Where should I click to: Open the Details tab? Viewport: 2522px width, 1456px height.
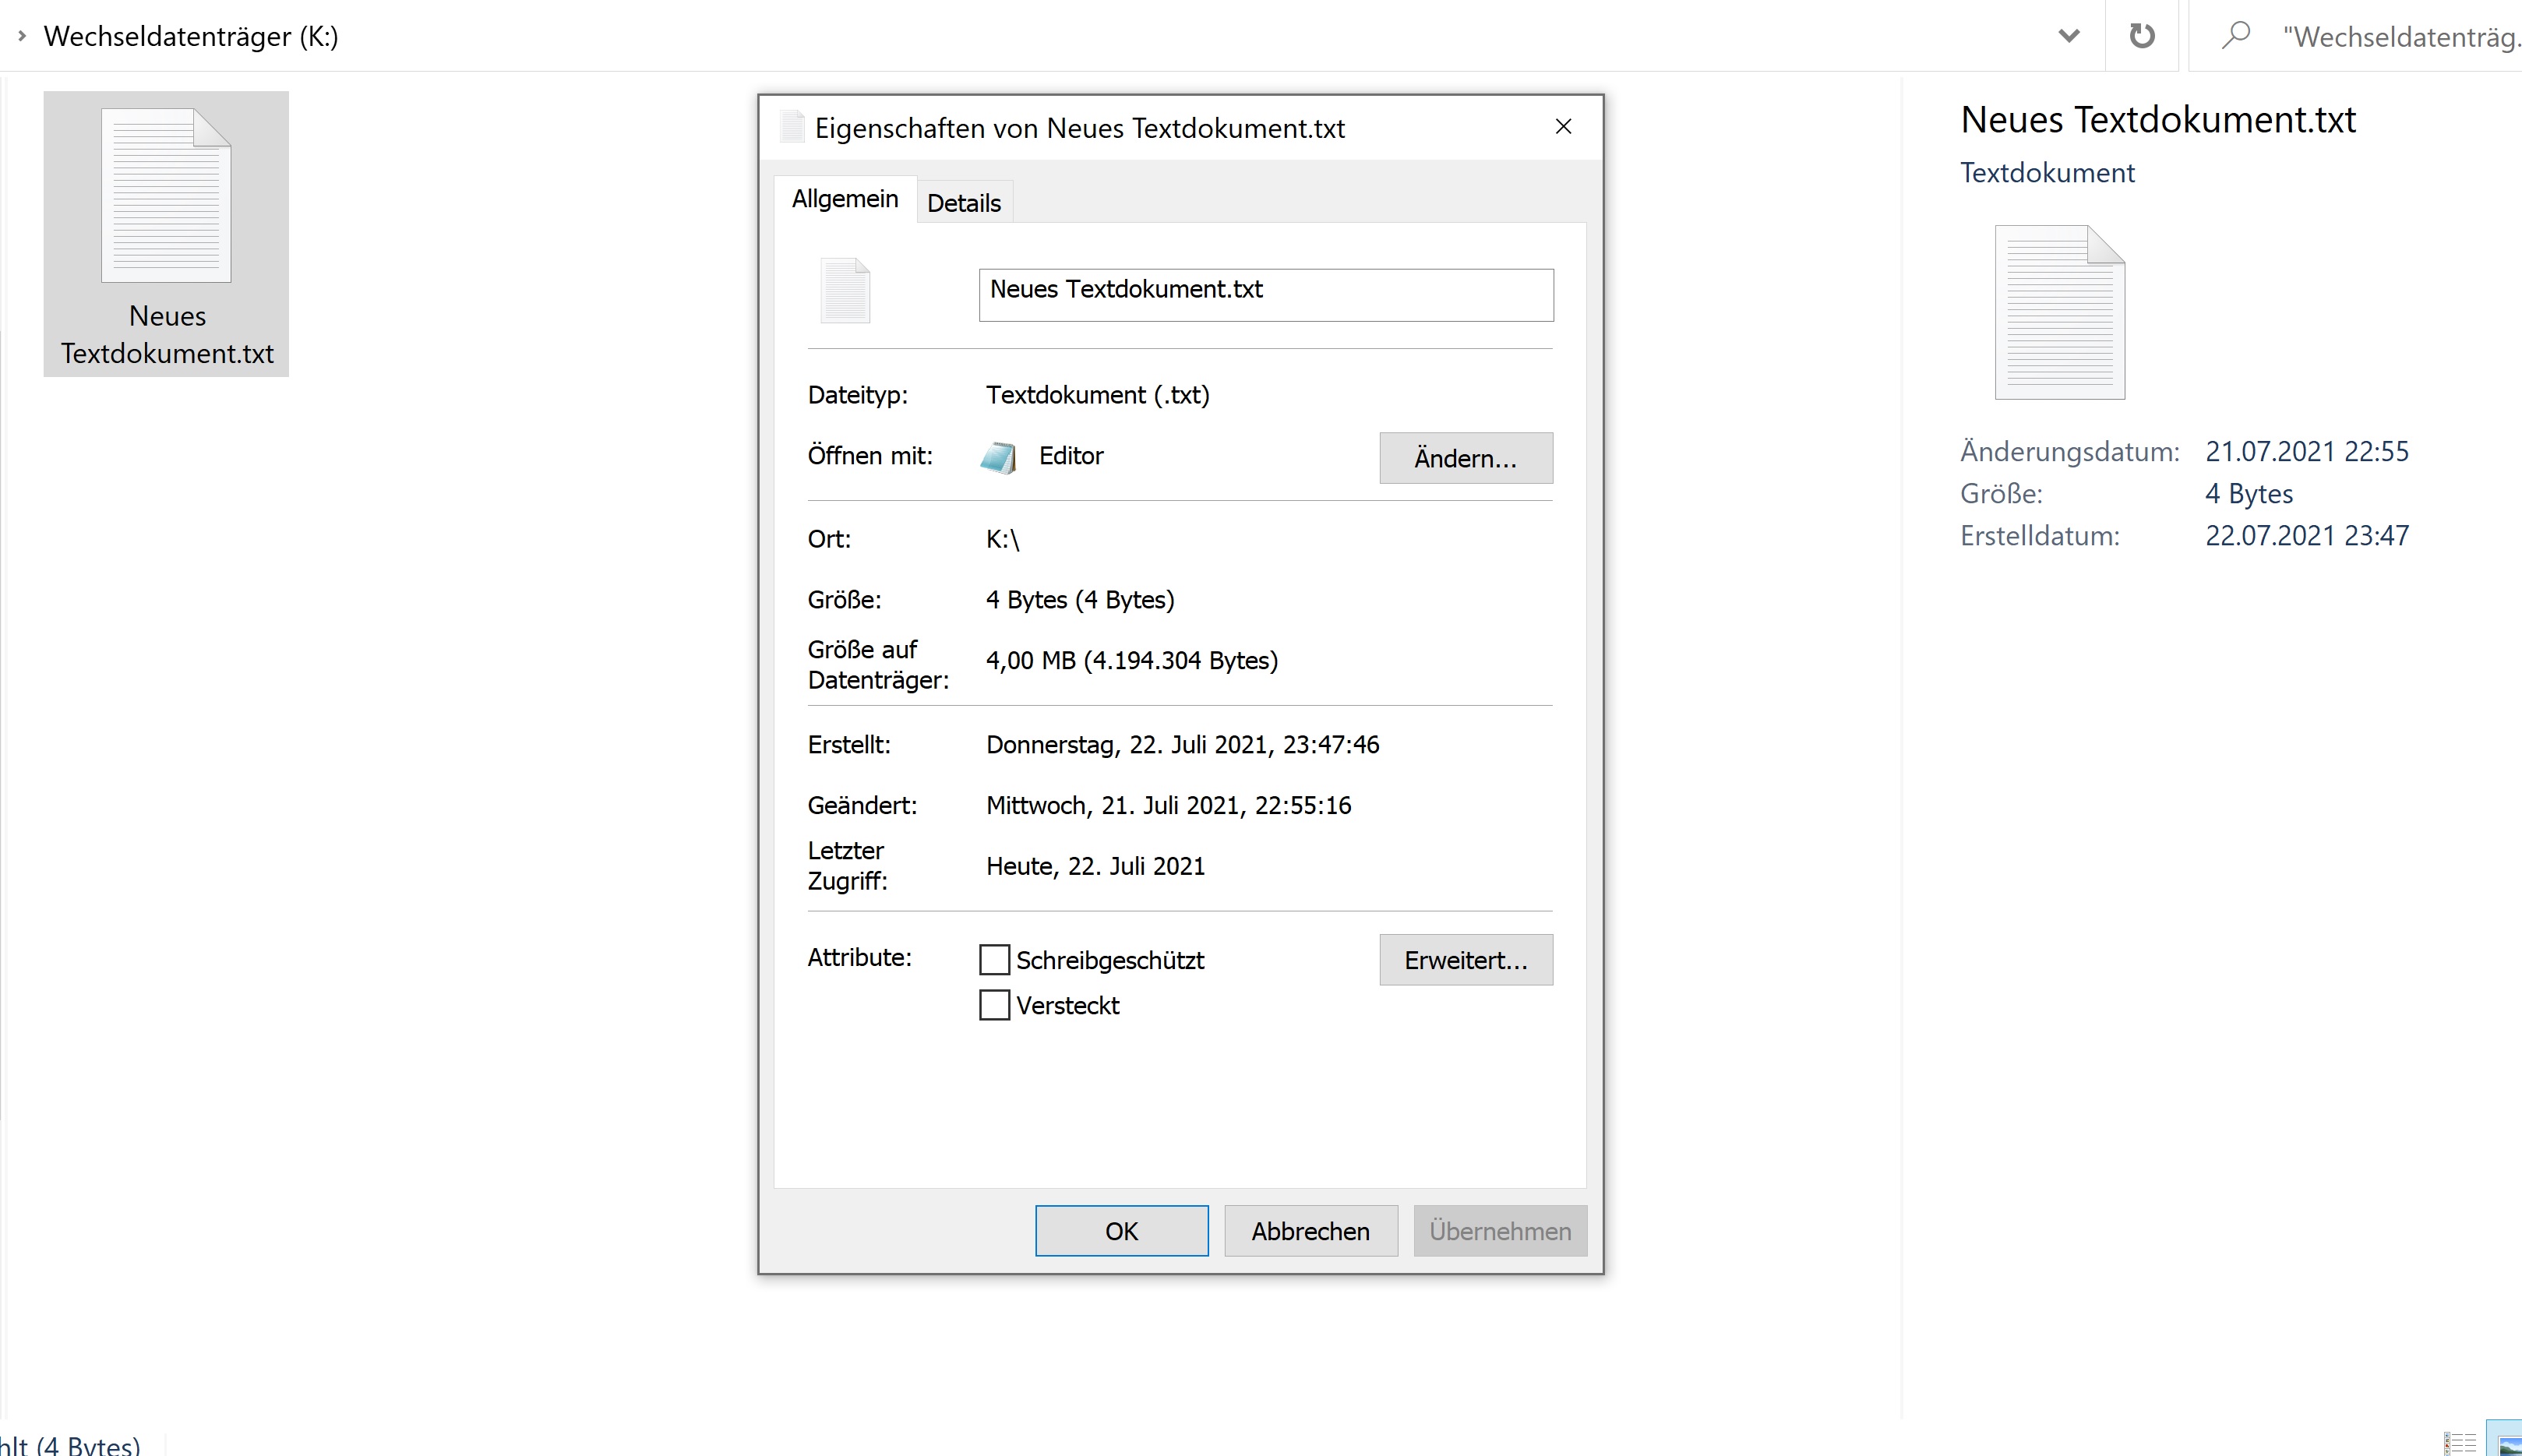[963, 203]
